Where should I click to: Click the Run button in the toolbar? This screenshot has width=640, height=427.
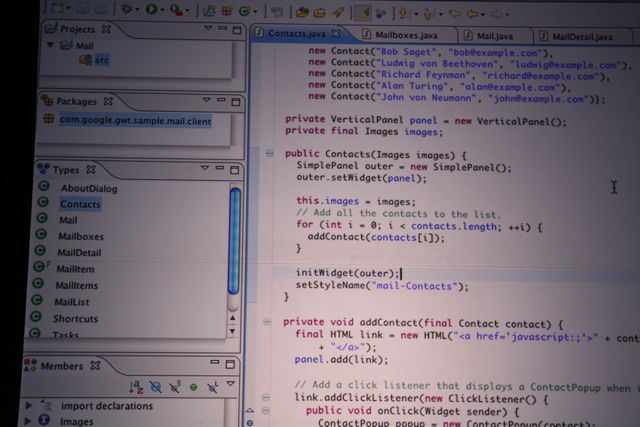coord(152,10)
